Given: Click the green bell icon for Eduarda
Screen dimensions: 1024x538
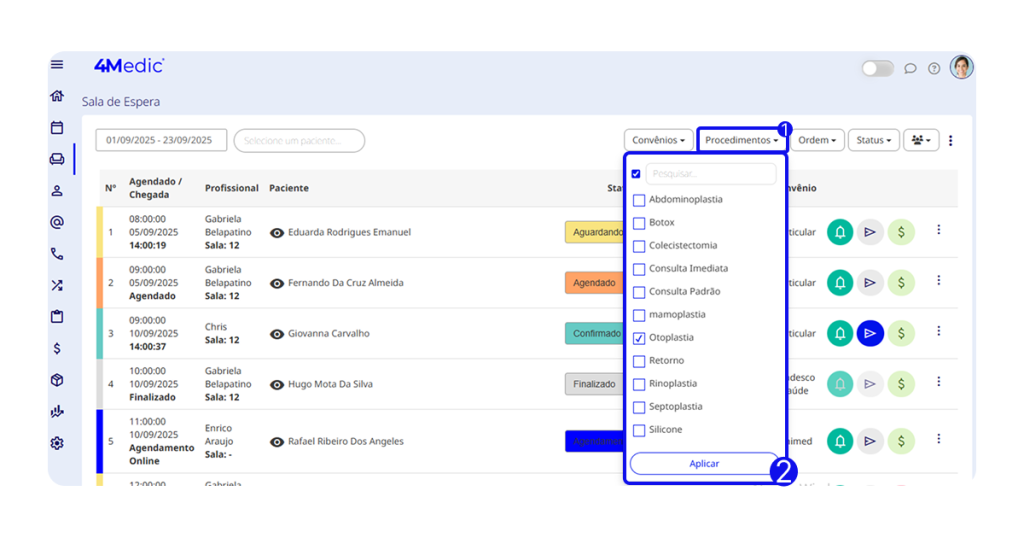Looking at the screenshot, I should click(x=840, y=232).
